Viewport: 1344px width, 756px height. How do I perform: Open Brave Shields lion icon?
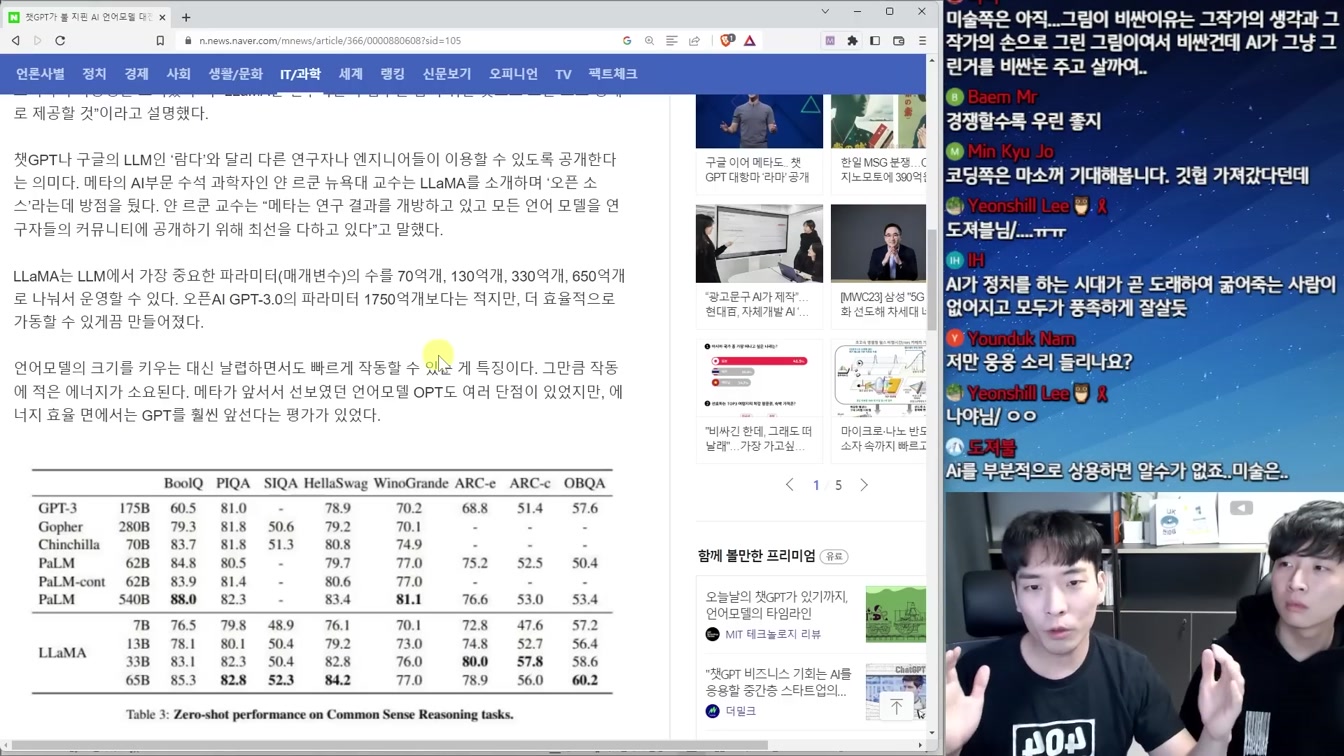pos(727,41)
